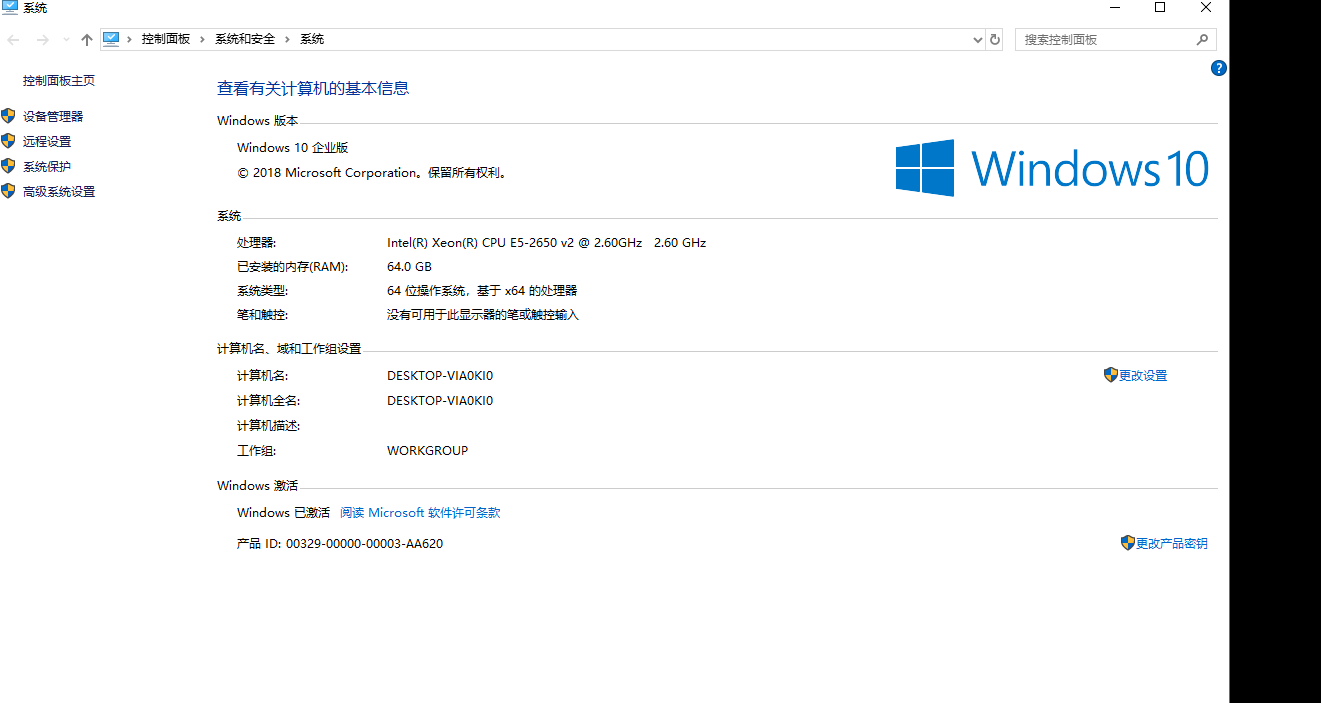Maximize the 系统 window
The image size is (1321, 703).
coord(1160,8)
